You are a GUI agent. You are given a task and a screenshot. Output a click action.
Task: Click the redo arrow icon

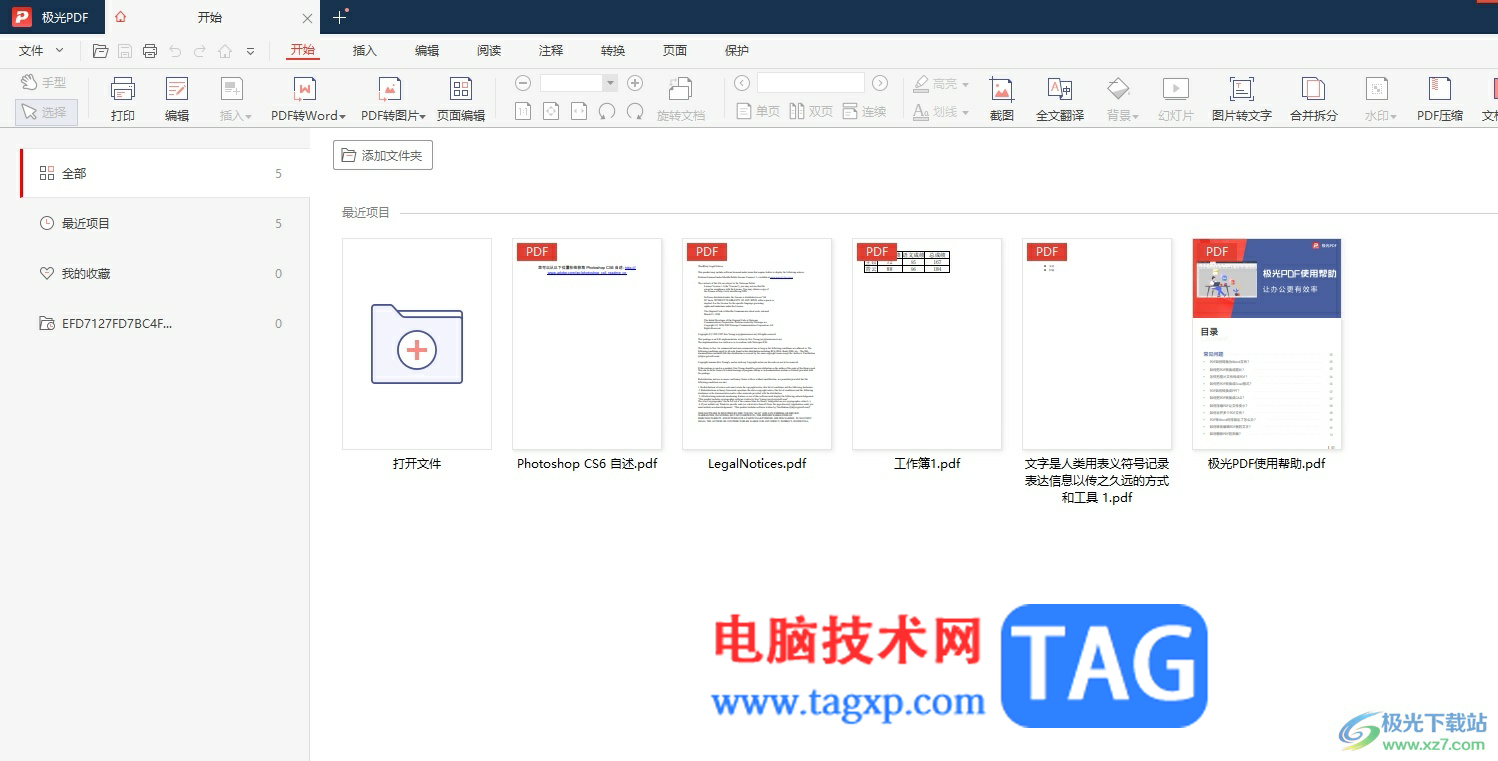[200, 51]
